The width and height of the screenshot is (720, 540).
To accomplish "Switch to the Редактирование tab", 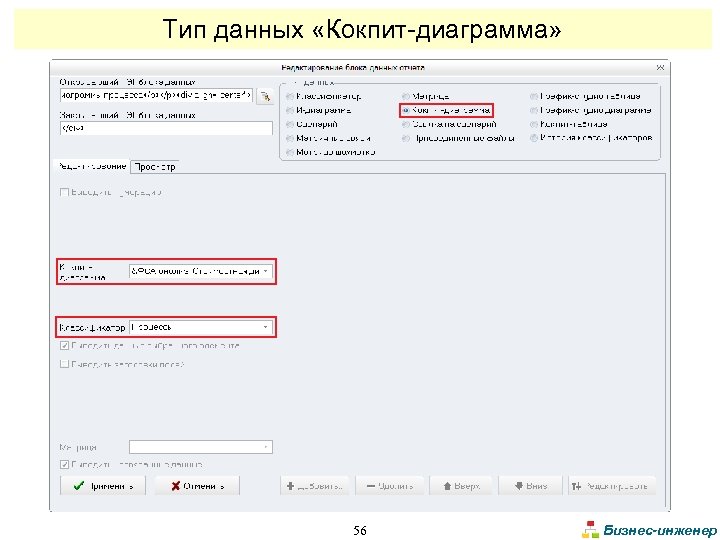I will [92, 166].
